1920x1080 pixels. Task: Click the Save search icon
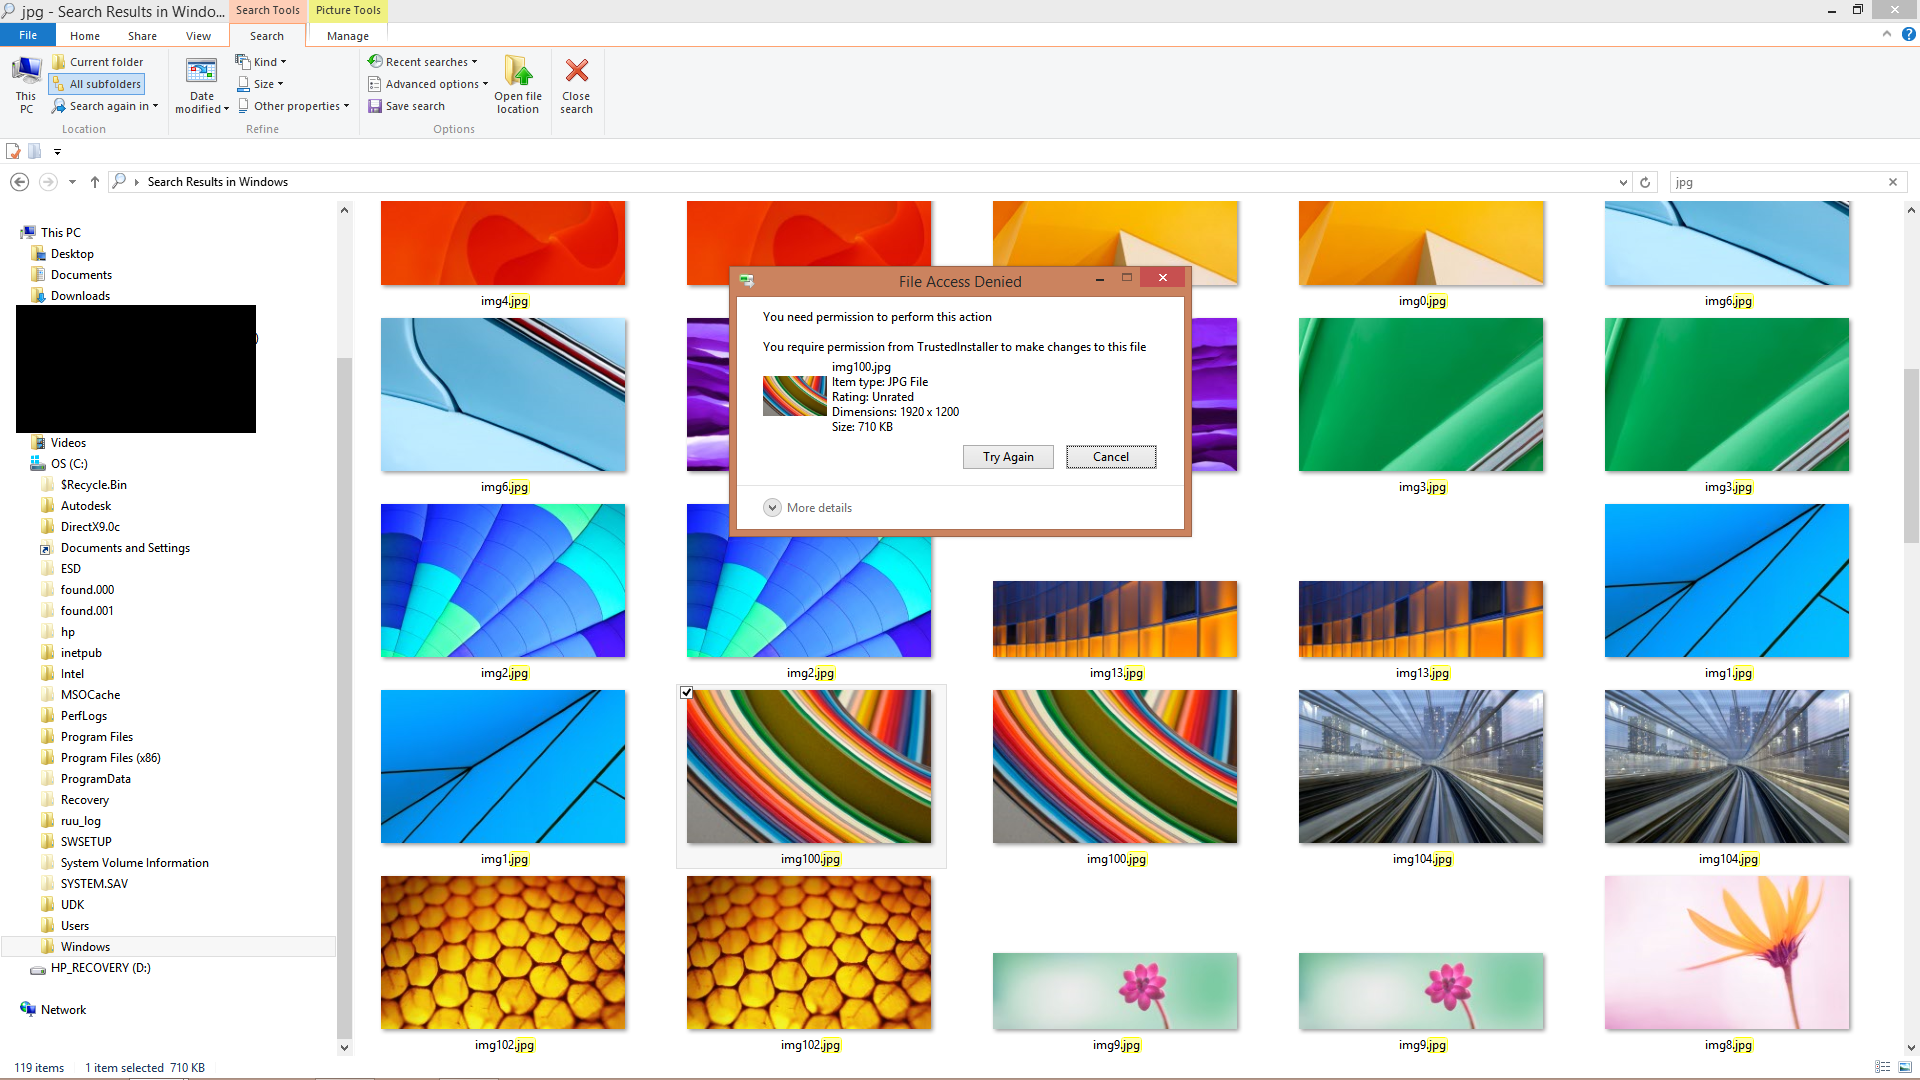pos(375,106)
